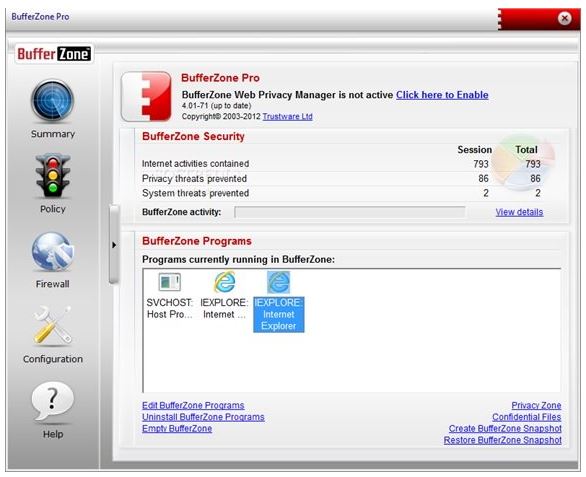
Task: Click the 'SVCHOST: Host Pro...' label
Action: click(x=170, y=308)
